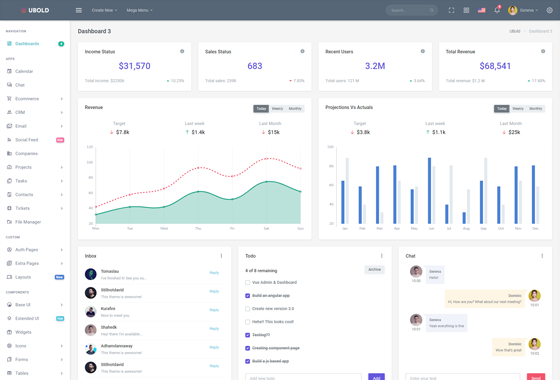This screenshot has height=380, width=560.
Task: Click the Send button in Chat
Action: coord(536,378)
